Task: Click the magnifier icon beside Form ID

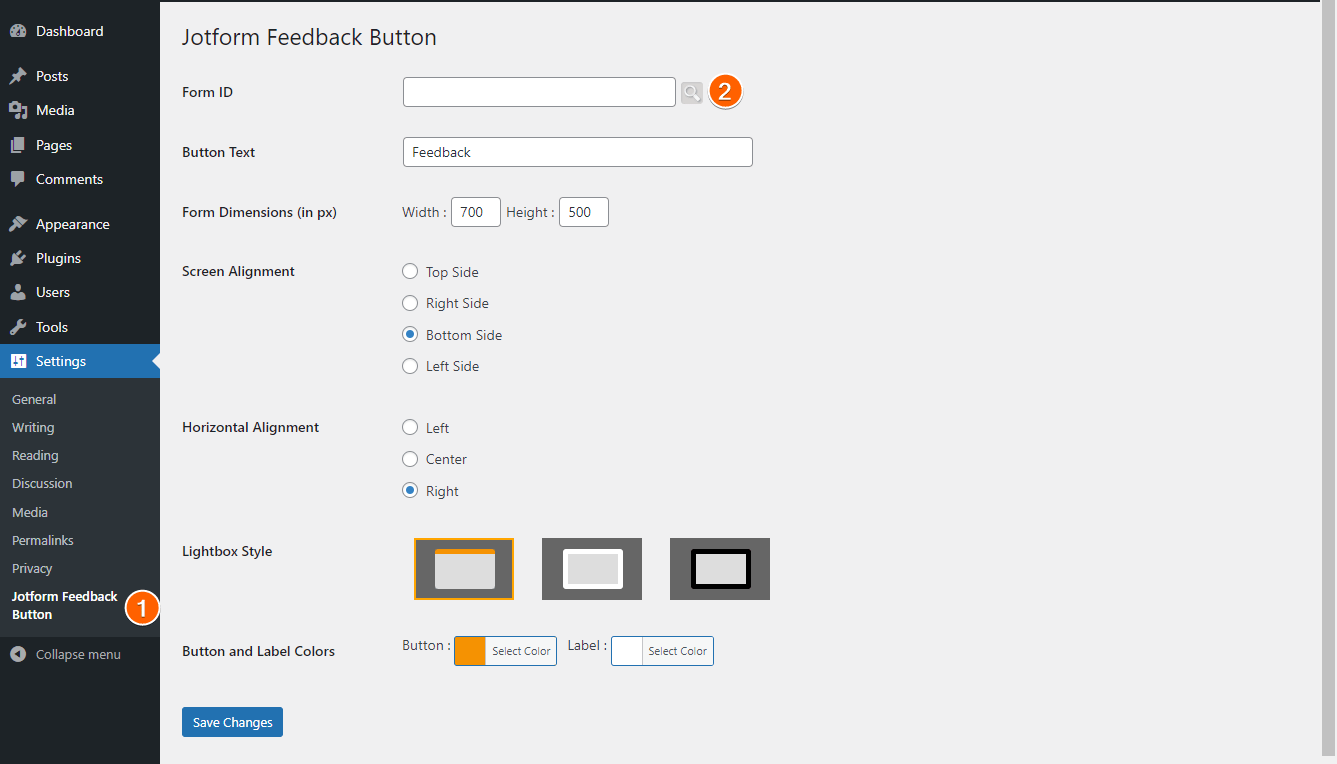Action: pos(692,92)
